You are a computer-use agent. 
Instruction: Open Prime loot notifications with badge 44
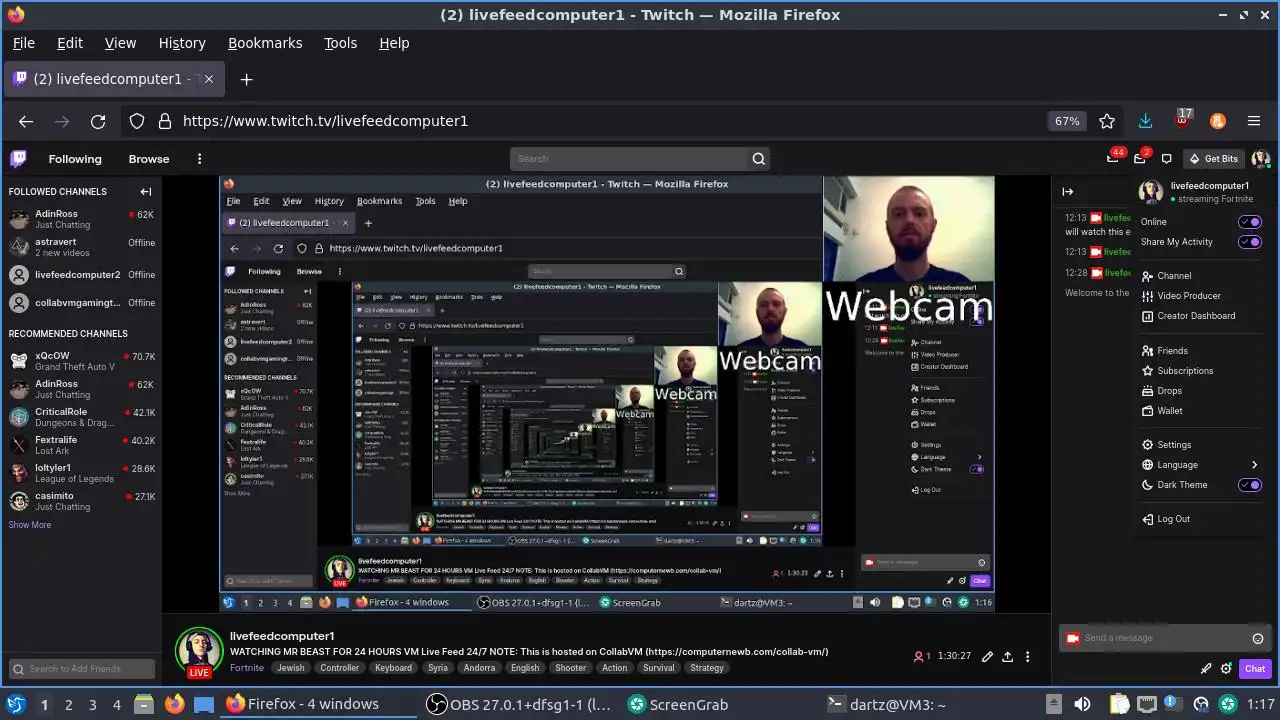(x=1113, y=158)
